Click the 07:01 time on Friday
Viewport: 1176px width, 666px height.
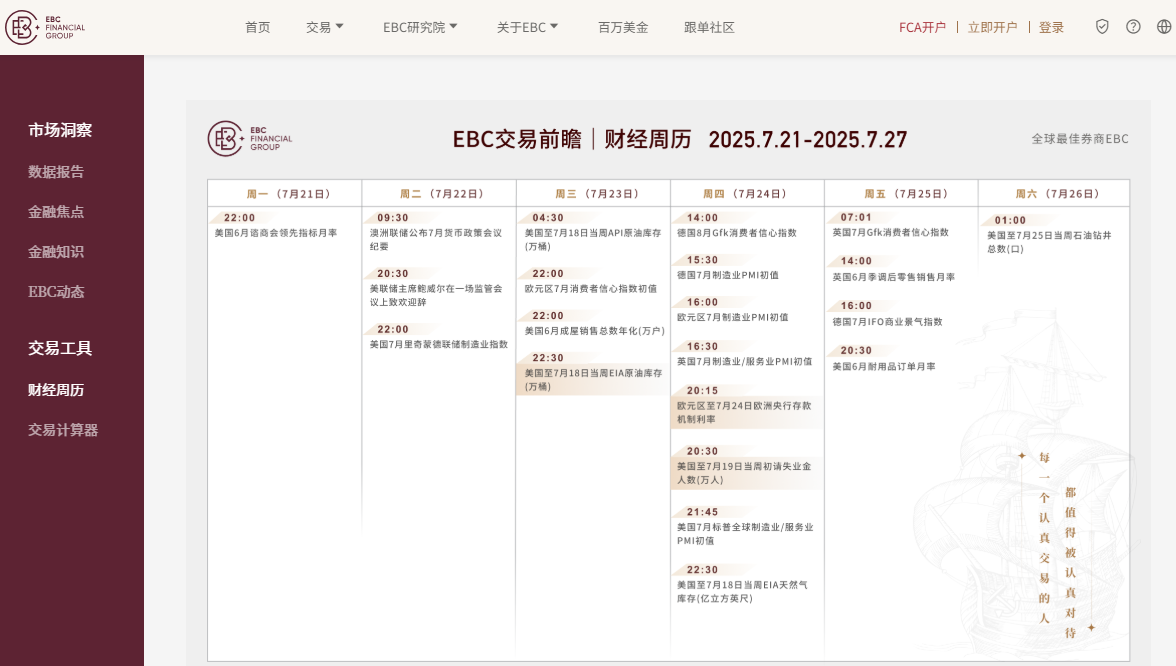coord(856,218)
